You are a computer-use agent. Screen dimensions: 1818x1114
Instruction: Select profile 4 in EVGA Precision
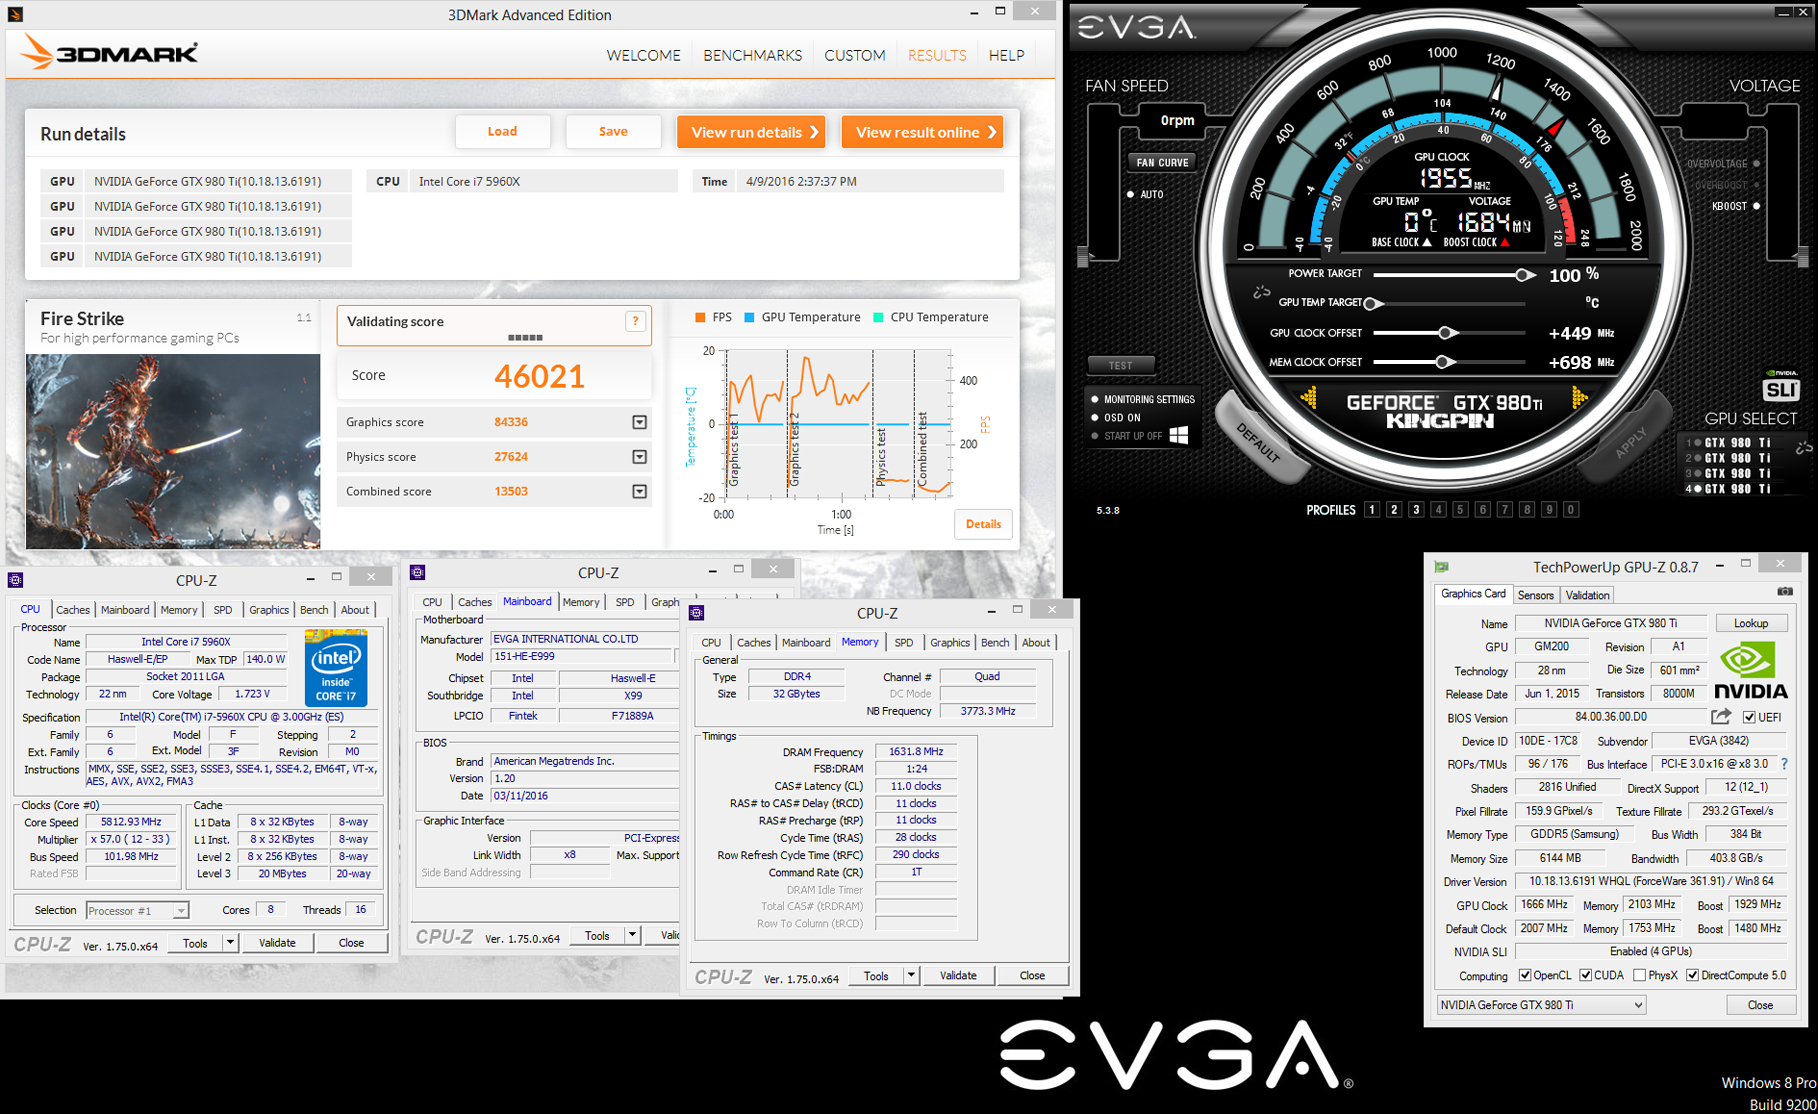click(1438, 510)
